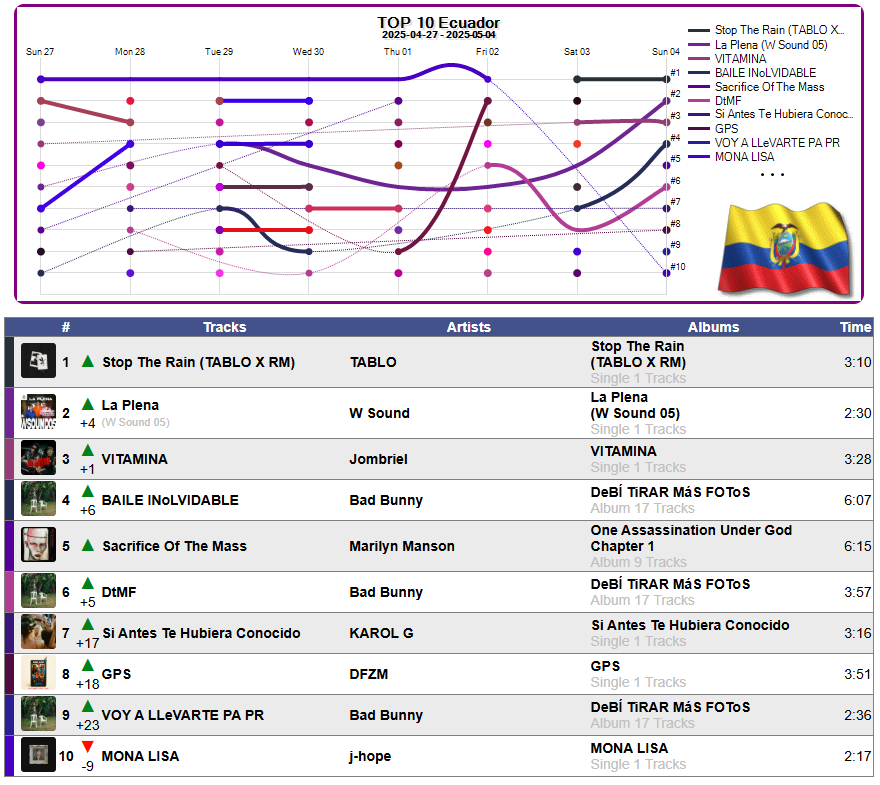Image resolution: width=880 pixels, height=785 pixels.
Task: Open the GPS cover thumbnail
Action: (x=38, y=673)
